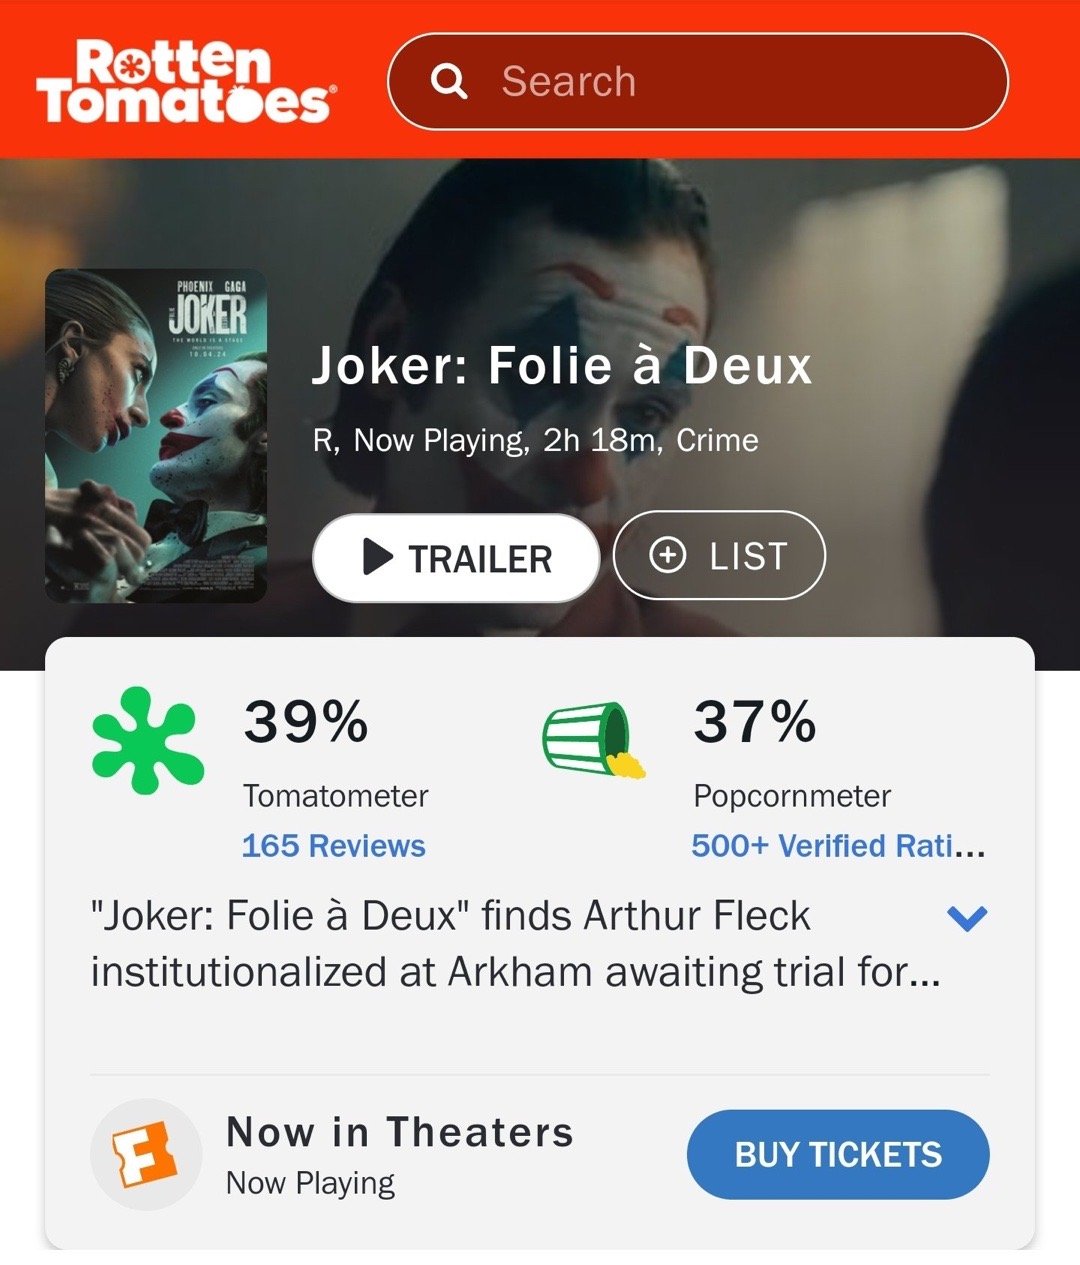1080x1265 pixels.
Task: Click the 37% Popcornmeter score
Action: click(x=755, y=722)
